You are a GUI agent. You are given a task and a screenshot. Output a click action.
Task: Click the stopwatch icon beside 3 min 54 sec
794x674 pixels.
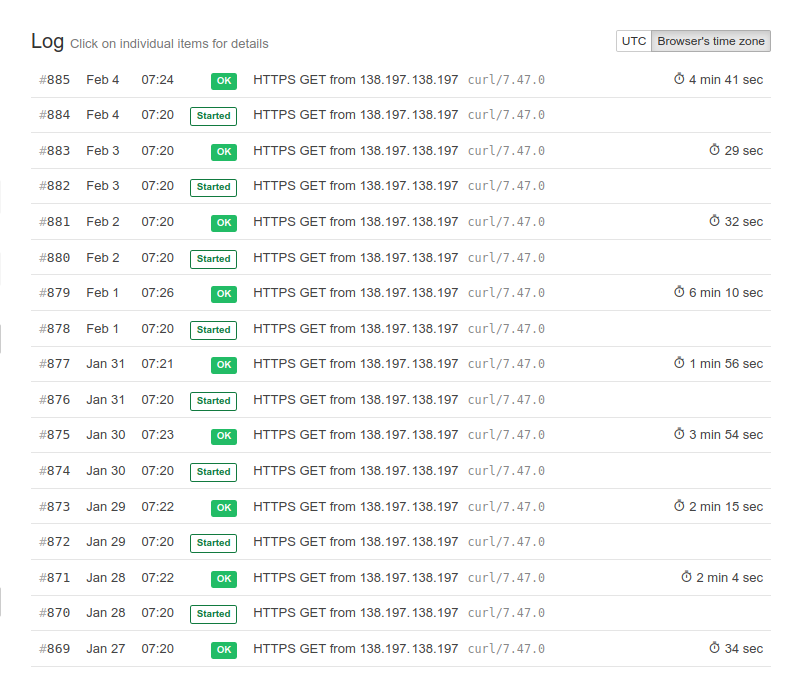point(679,435)
